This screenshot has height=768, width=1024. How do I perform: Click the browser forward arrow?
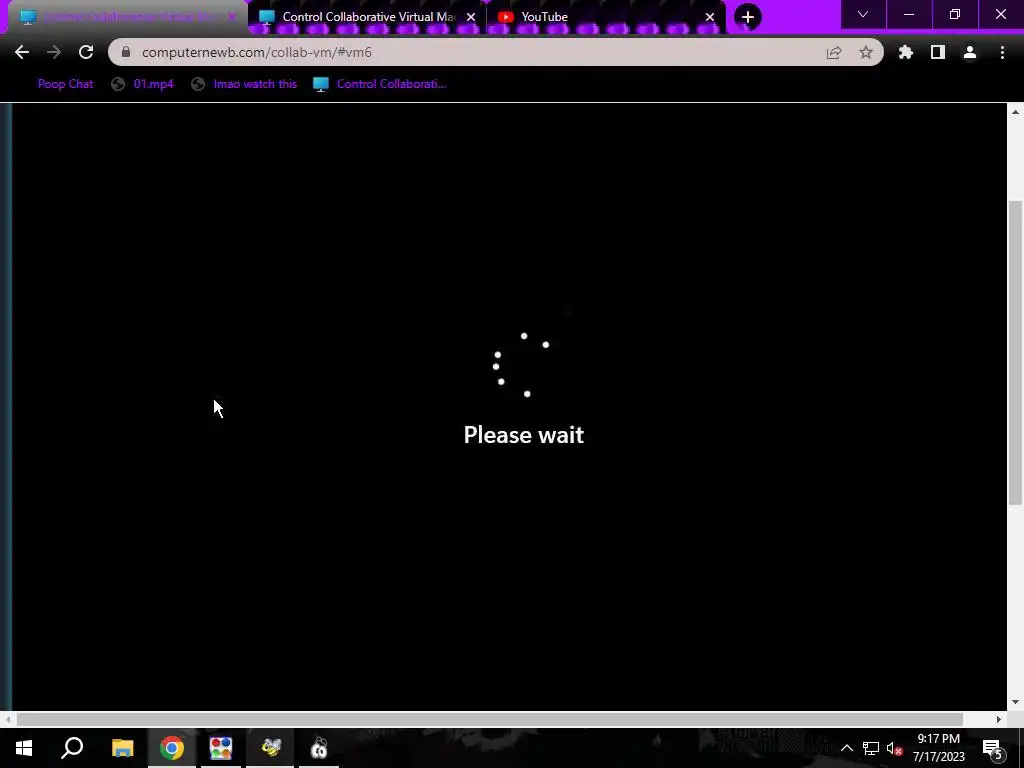pos(54,52)
